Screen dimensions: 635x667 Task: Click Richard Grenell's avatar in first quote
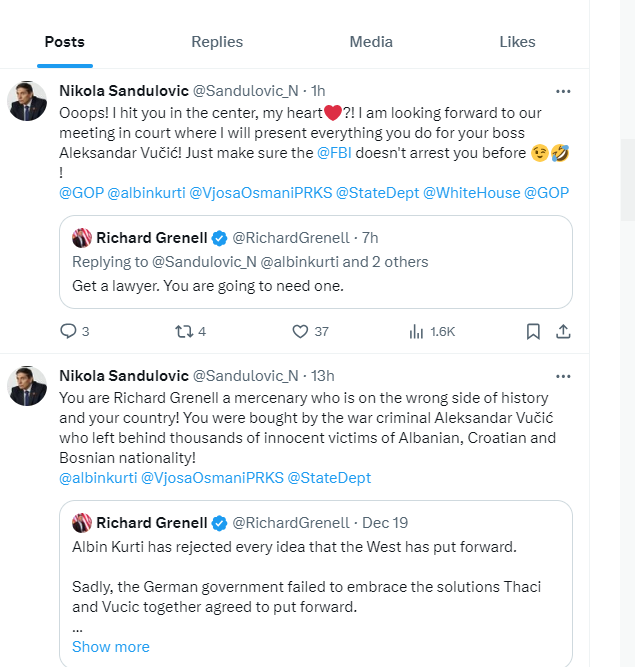point(83,238)
